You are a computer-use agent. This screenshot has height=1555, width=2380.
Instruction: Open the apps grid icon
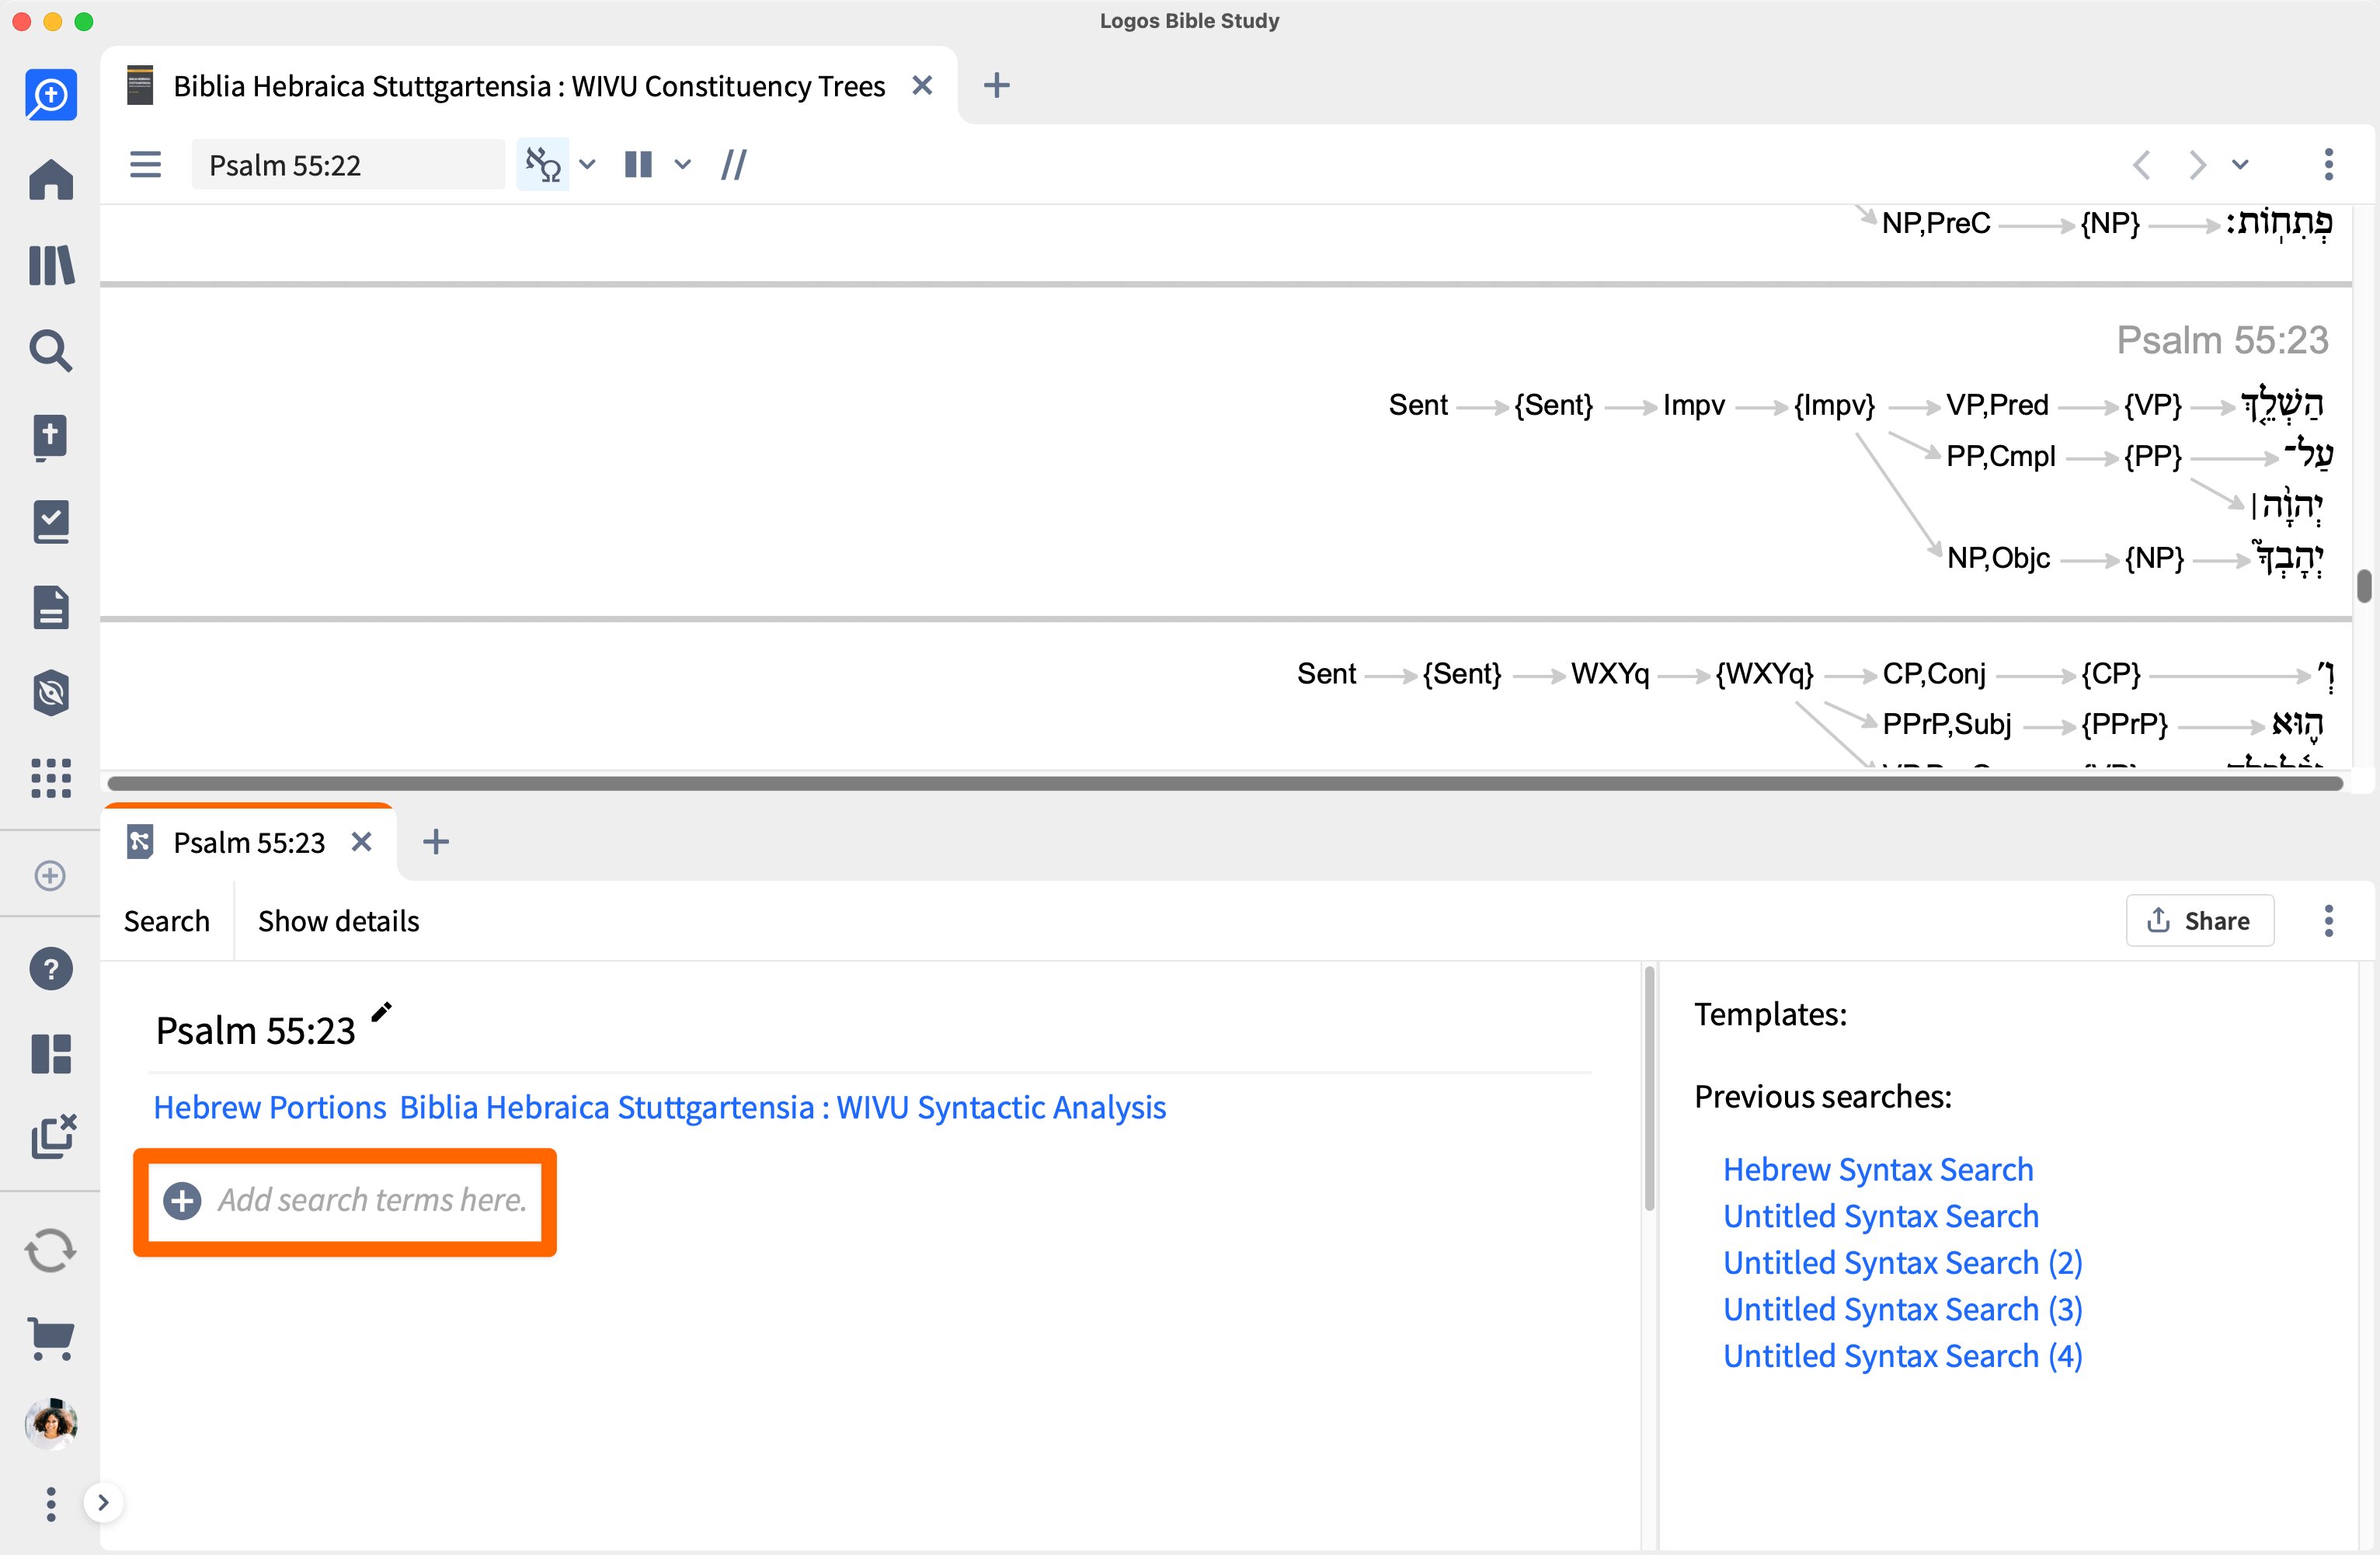51,778
